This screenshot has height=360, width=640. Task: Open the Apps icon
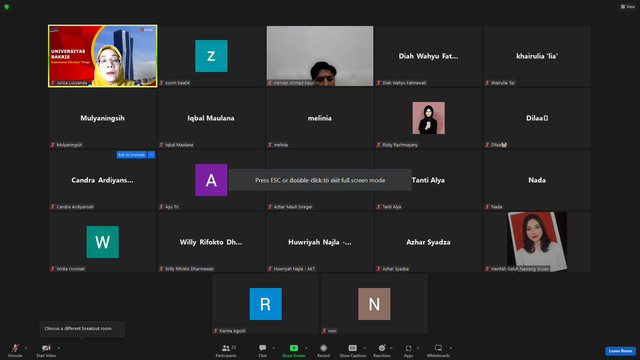[408, 348]
